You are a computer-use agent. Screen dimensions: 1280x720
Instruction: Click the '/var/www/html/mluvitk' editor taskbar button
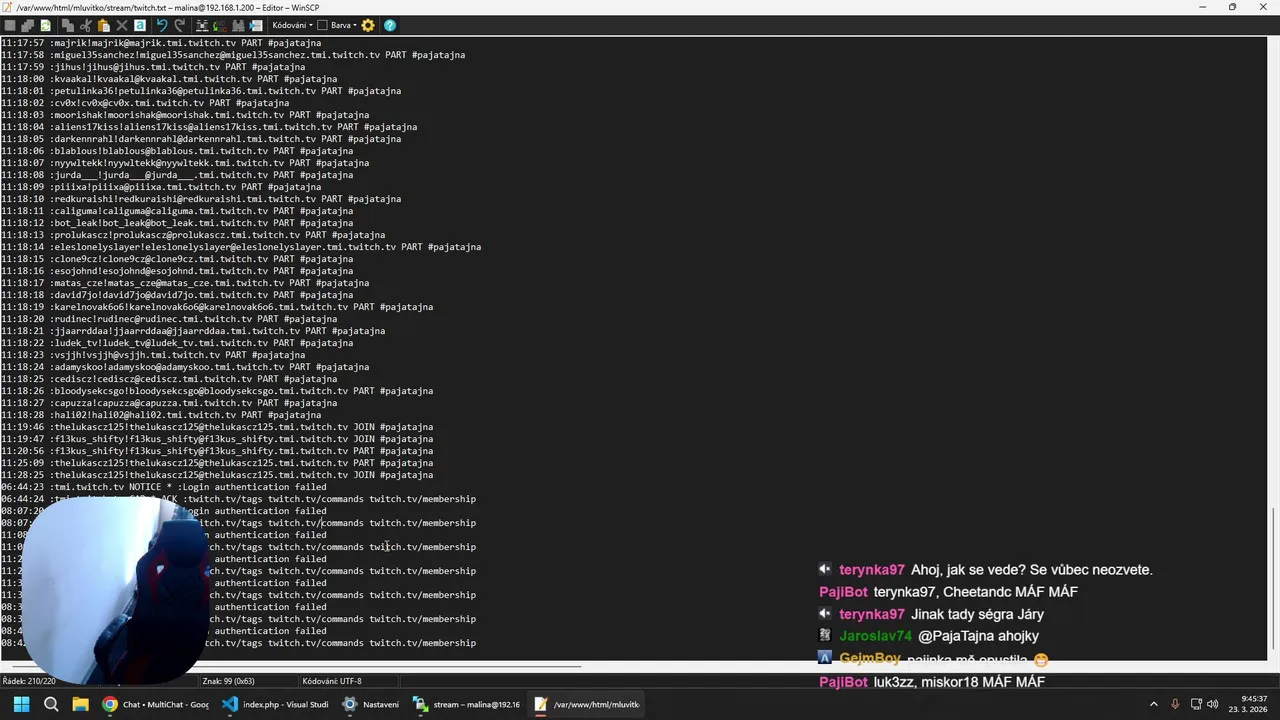pyautogui.click(x=587, y=704)
